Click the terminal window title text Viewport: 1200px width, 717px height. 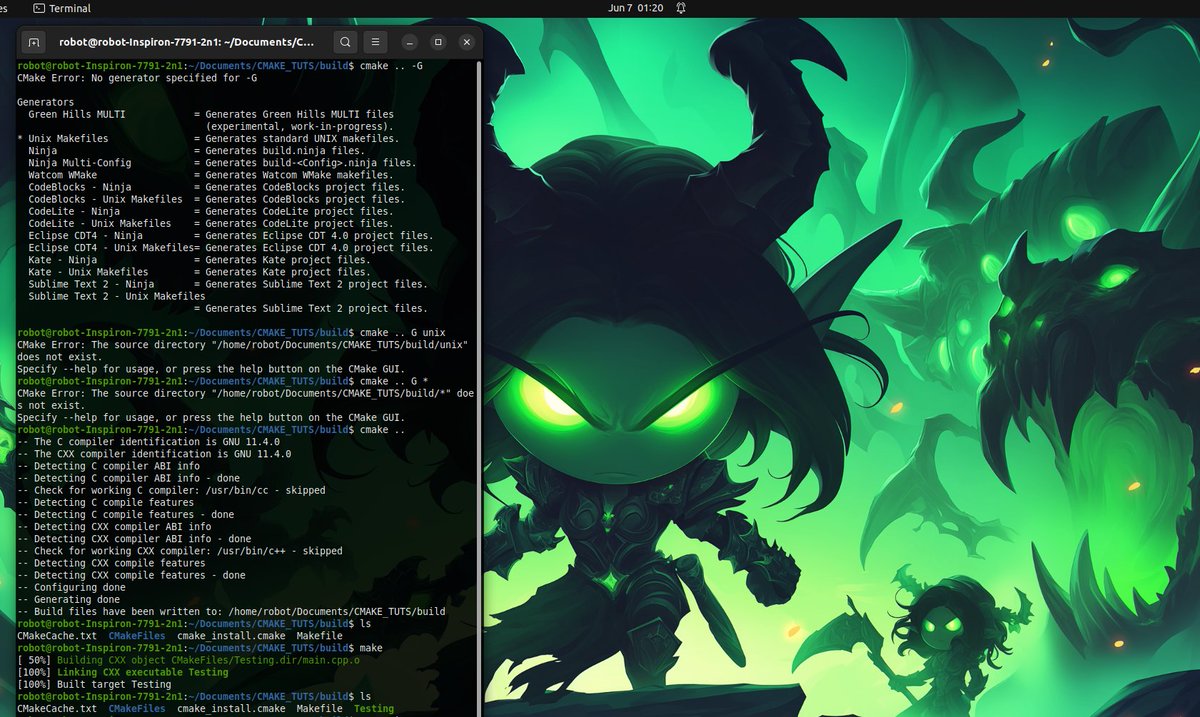[x=186, y=42]
